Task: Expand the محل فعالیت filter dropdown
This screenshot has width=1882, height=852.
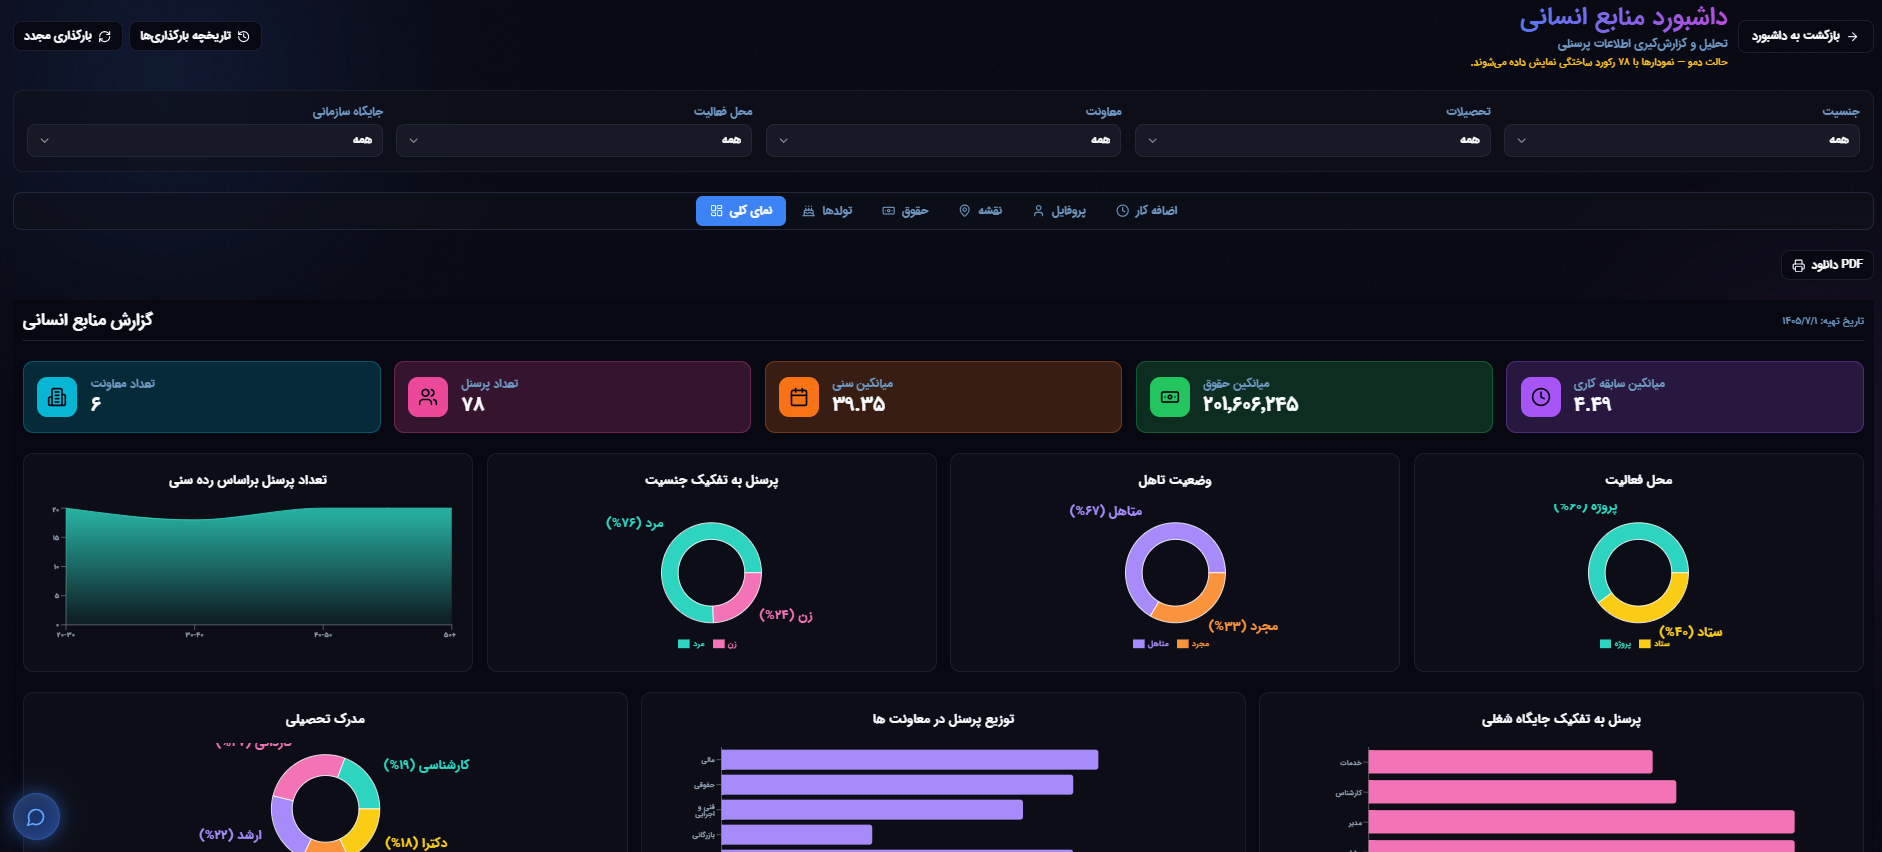Action: pyautogui.click(x=574, y=140)
